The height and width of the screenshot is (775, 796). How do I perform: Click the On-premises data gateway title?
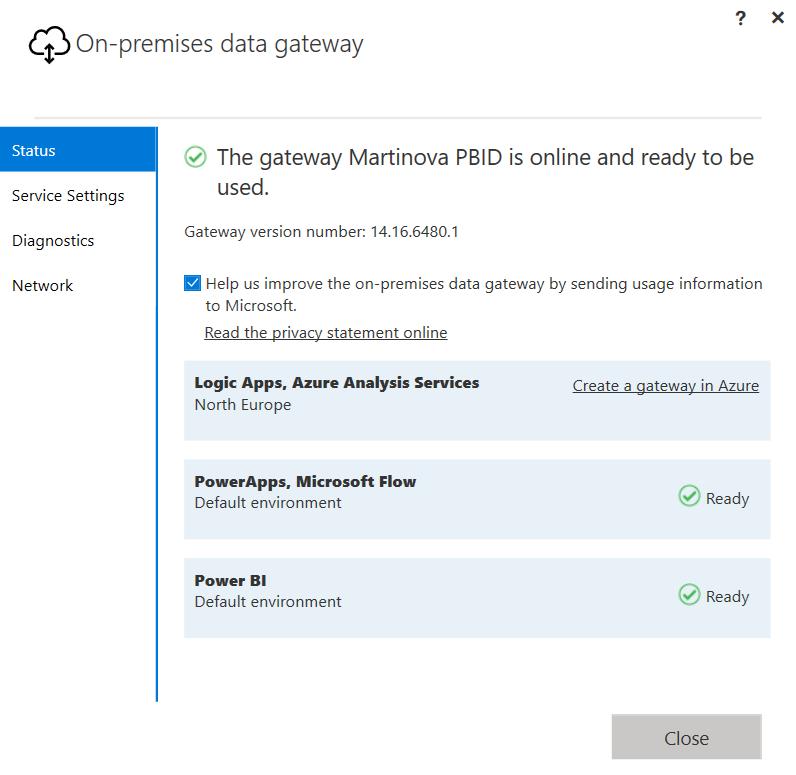pos(219,44)
